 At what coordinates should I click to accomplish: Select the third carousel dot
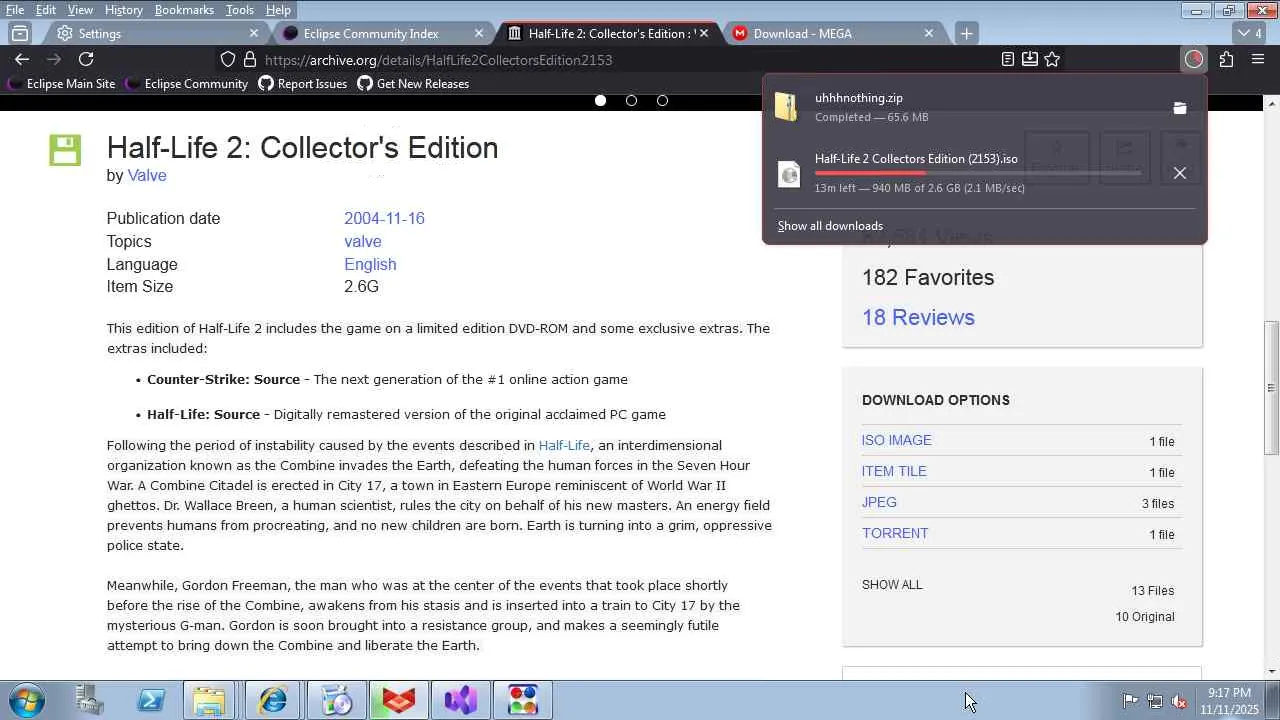662,100
